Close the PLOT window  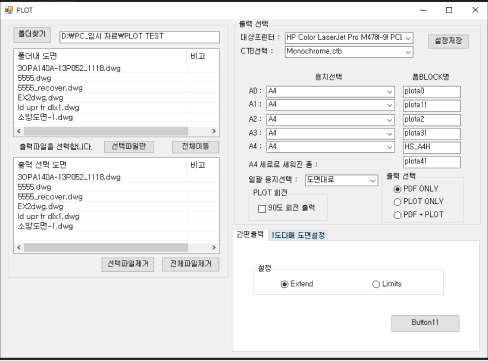pyautogui.click(x=475, y=10)
